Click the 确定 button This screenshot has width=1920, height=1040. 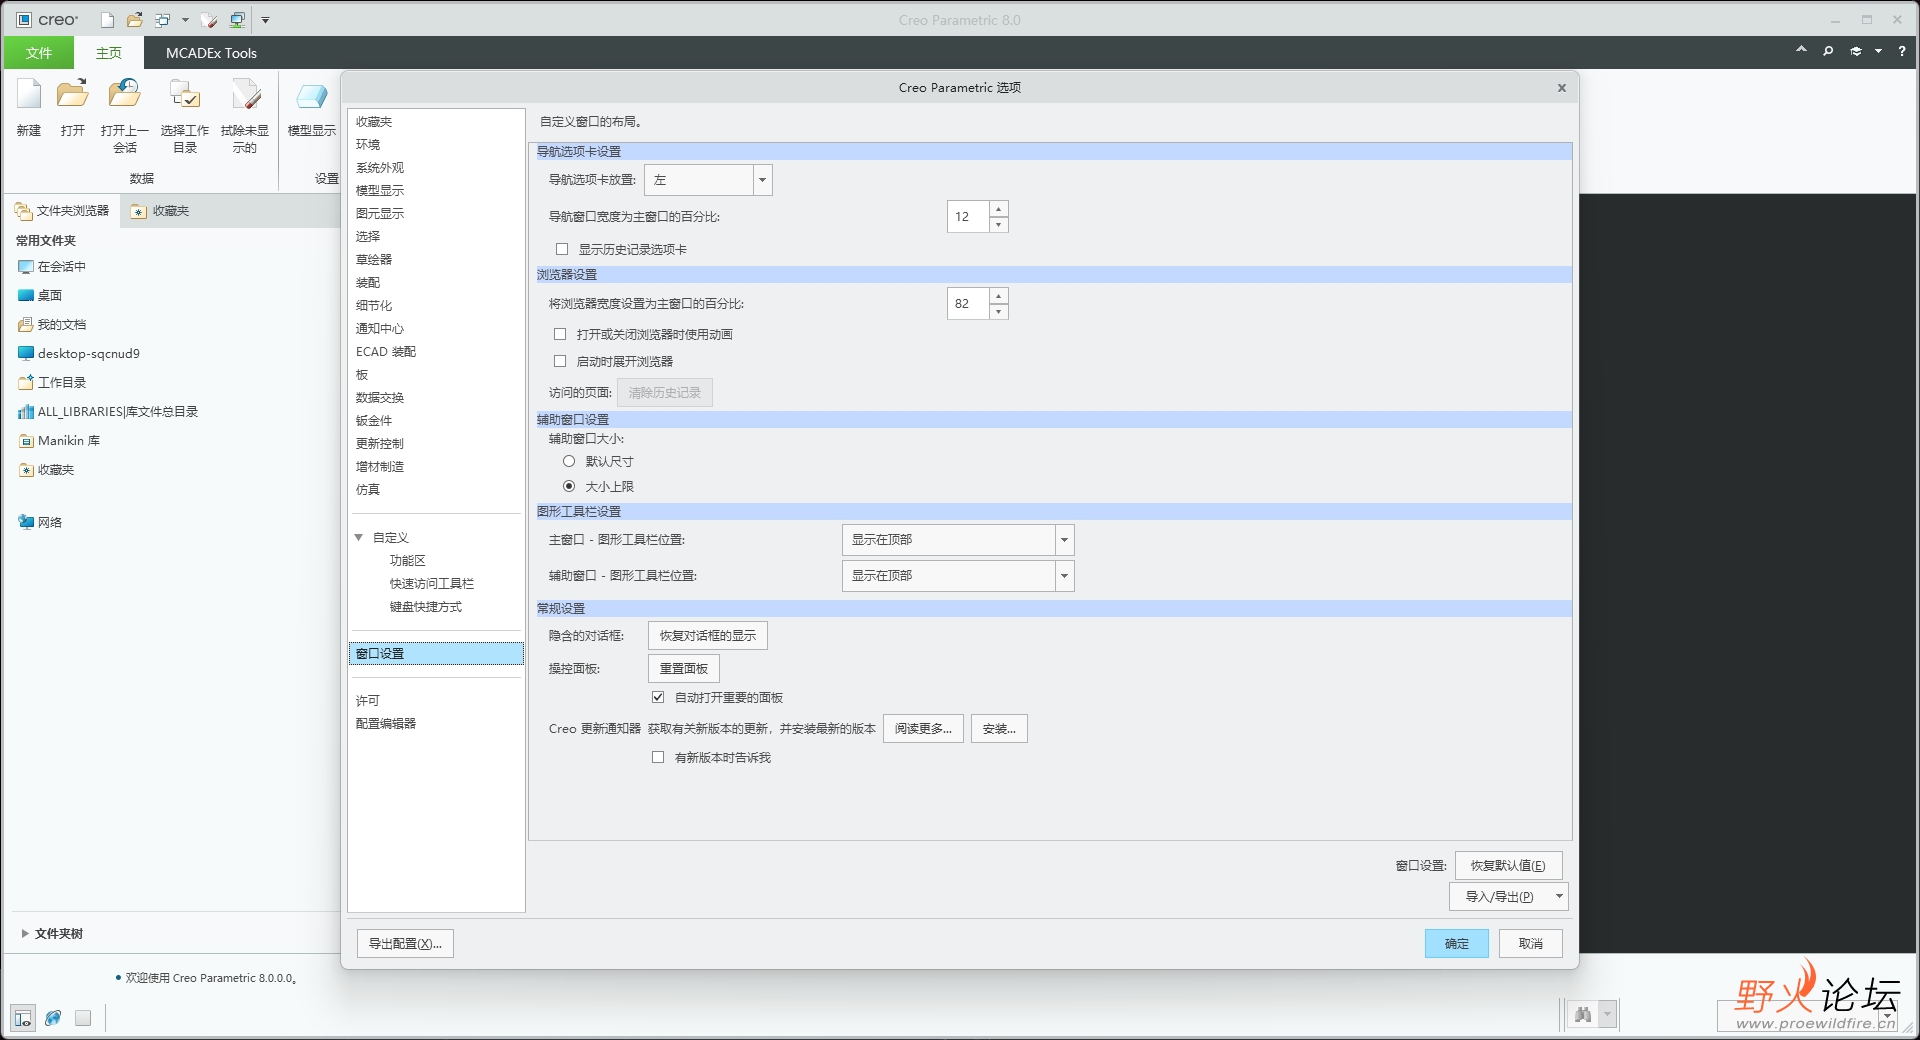(x=1457, y=944)
